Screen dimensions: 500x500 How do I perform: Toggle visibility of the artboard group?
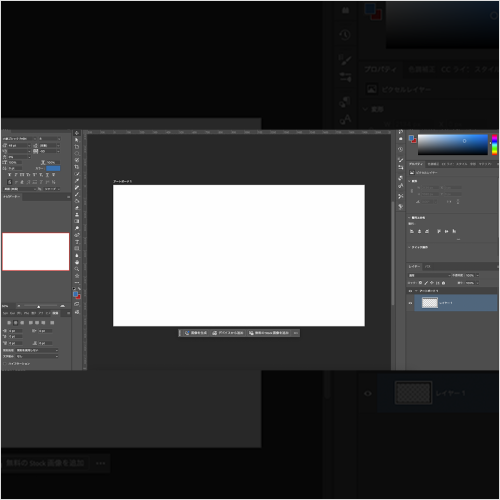[410, 291]
